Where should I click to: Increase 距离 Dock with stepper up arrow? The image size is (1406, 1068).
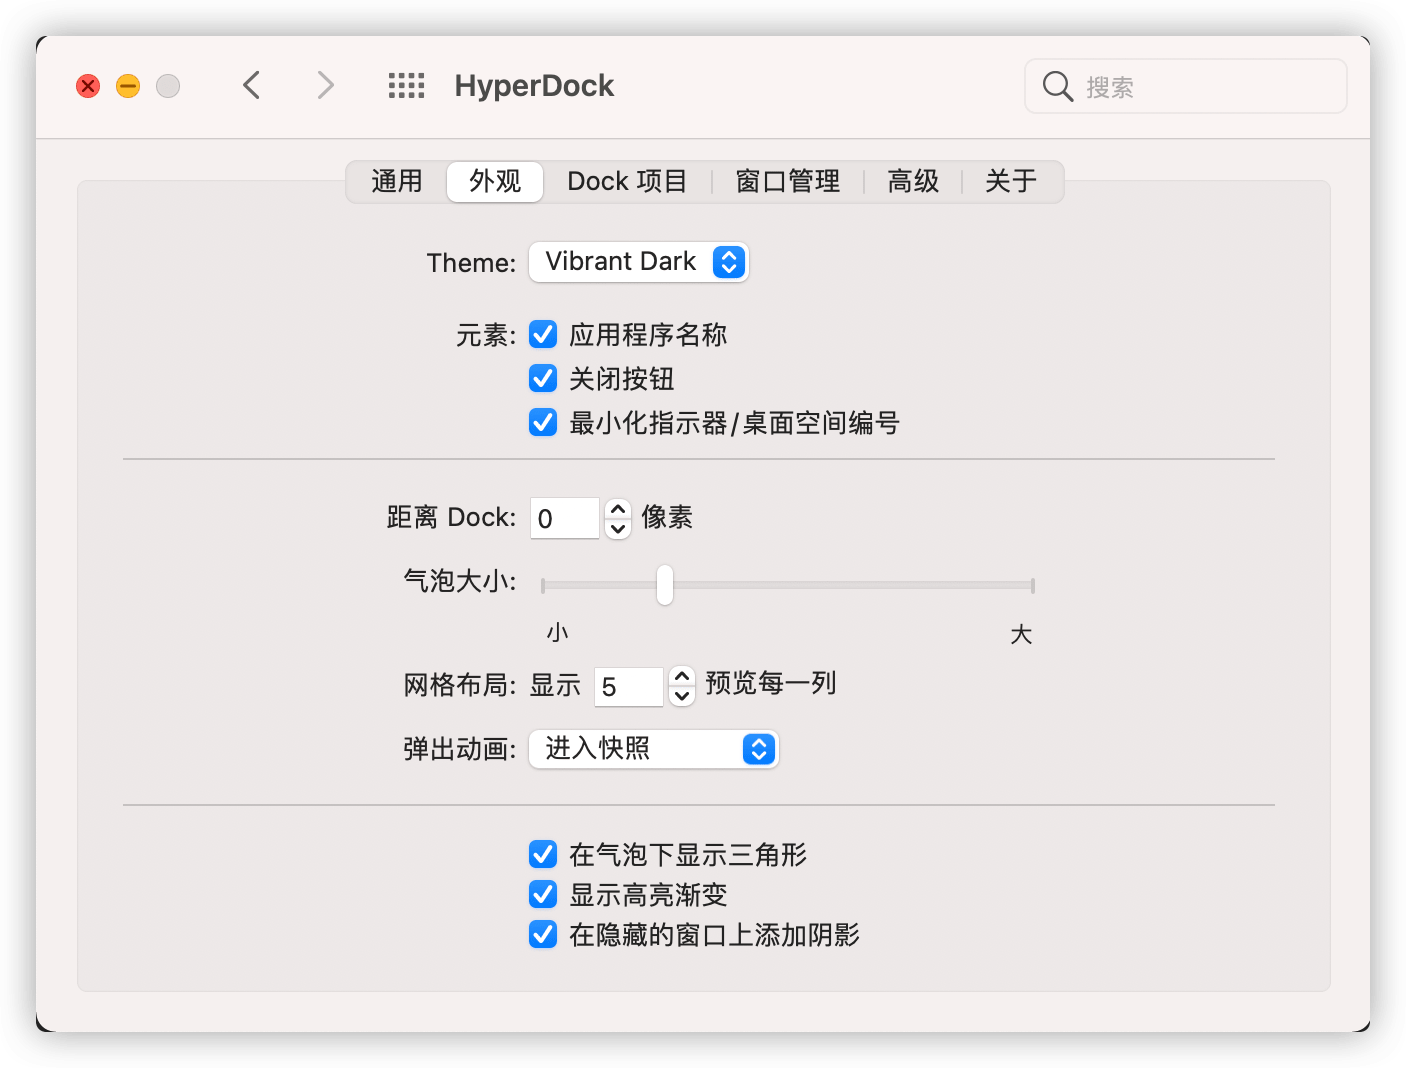point(618,508)
